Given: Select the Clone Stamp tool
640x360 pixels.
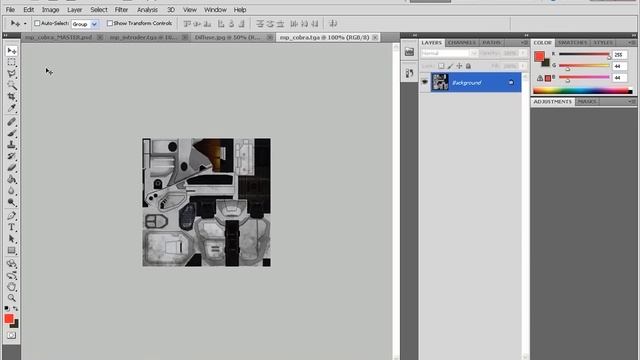Looking at the screenshot, I should tap(11, 144).
